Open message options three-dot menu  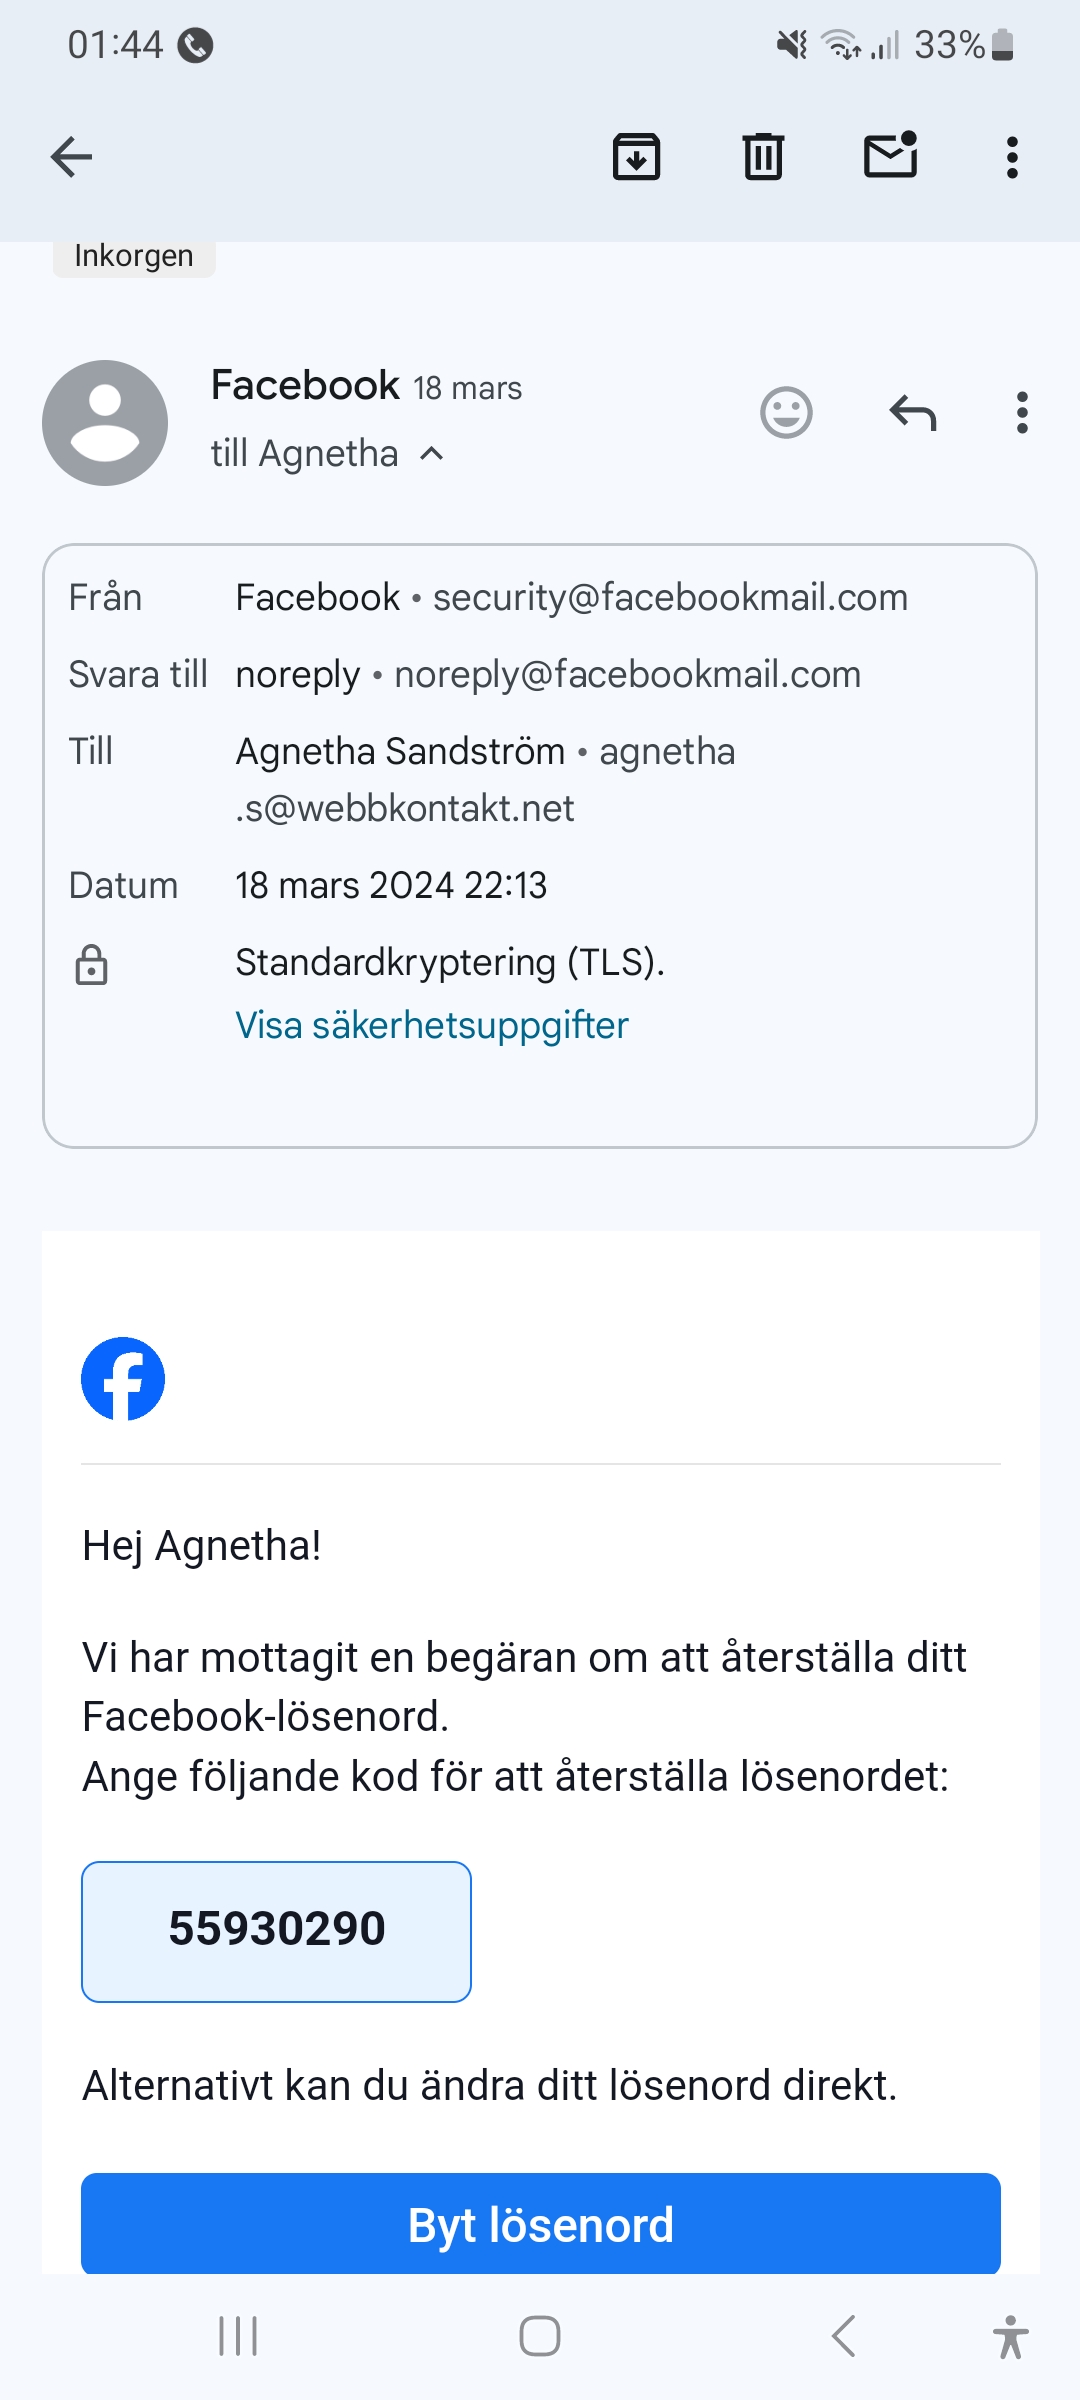pyautogui.click(x=1021, y=412)
